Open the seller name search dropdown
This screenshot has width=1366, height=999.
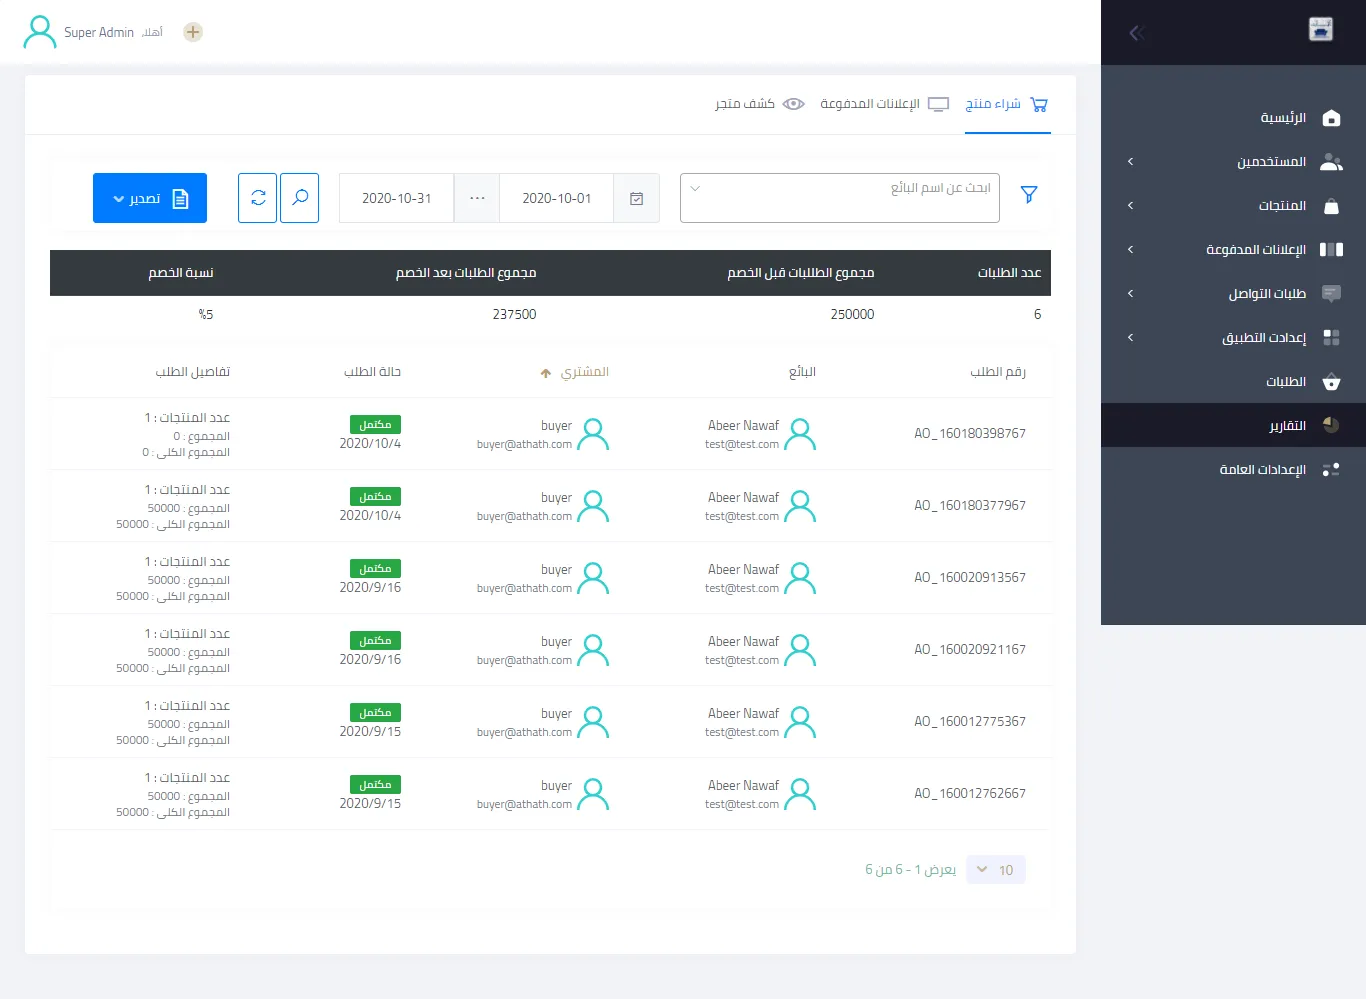point(840,198)
